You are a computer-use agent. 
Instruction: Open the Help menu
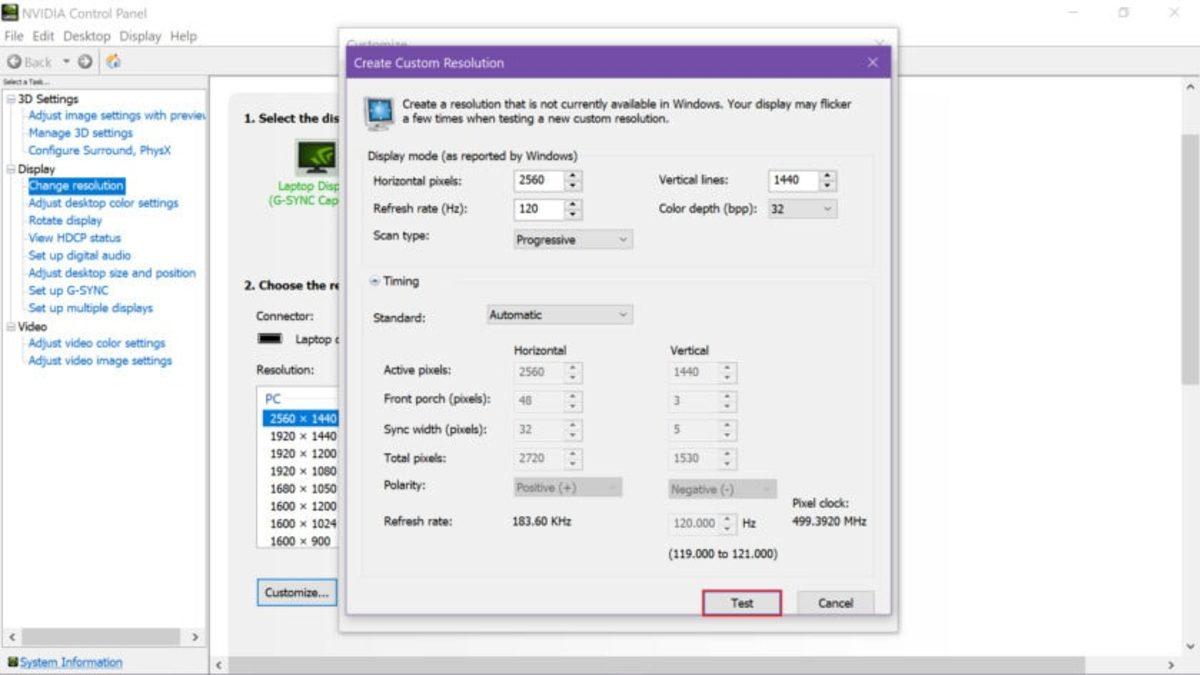coord(184,35)
